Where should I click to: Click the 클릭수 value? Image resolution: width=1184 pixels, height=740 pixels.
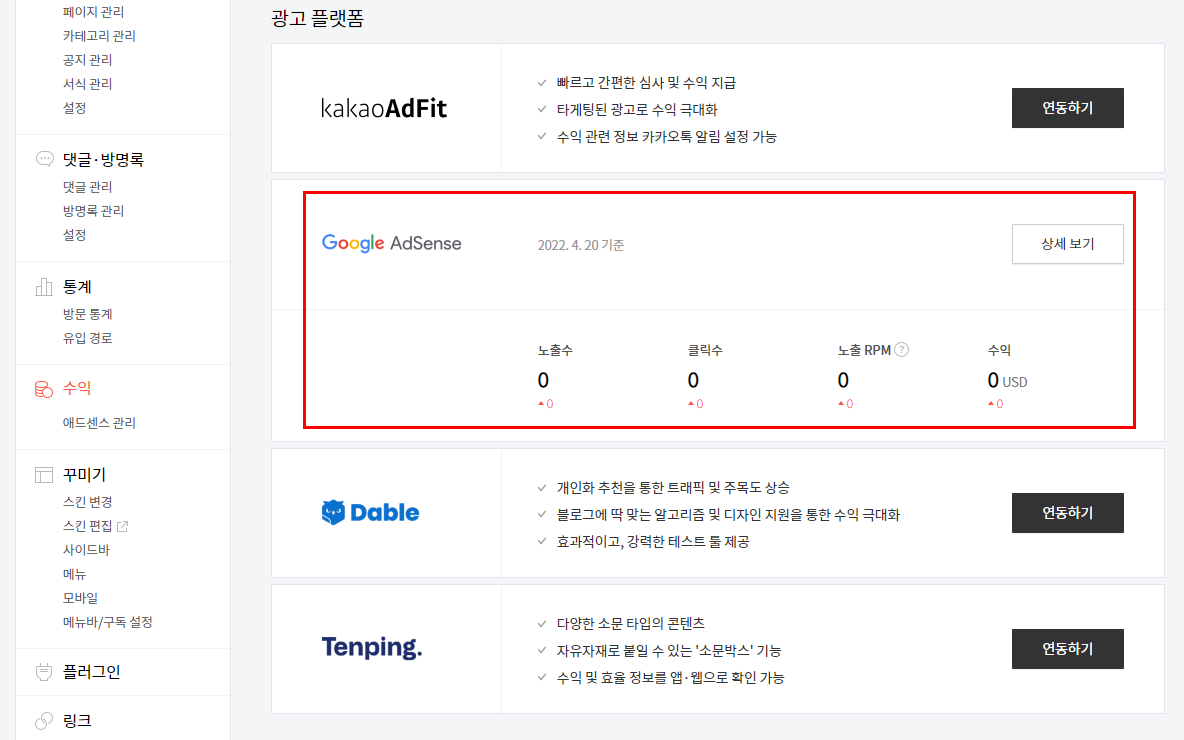click(693, 380)
